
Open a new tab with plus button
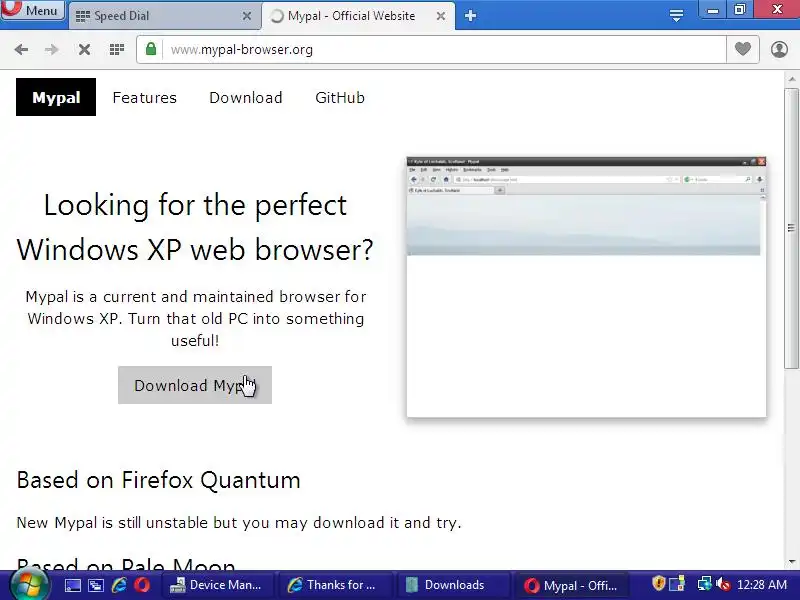pos(470,16)
